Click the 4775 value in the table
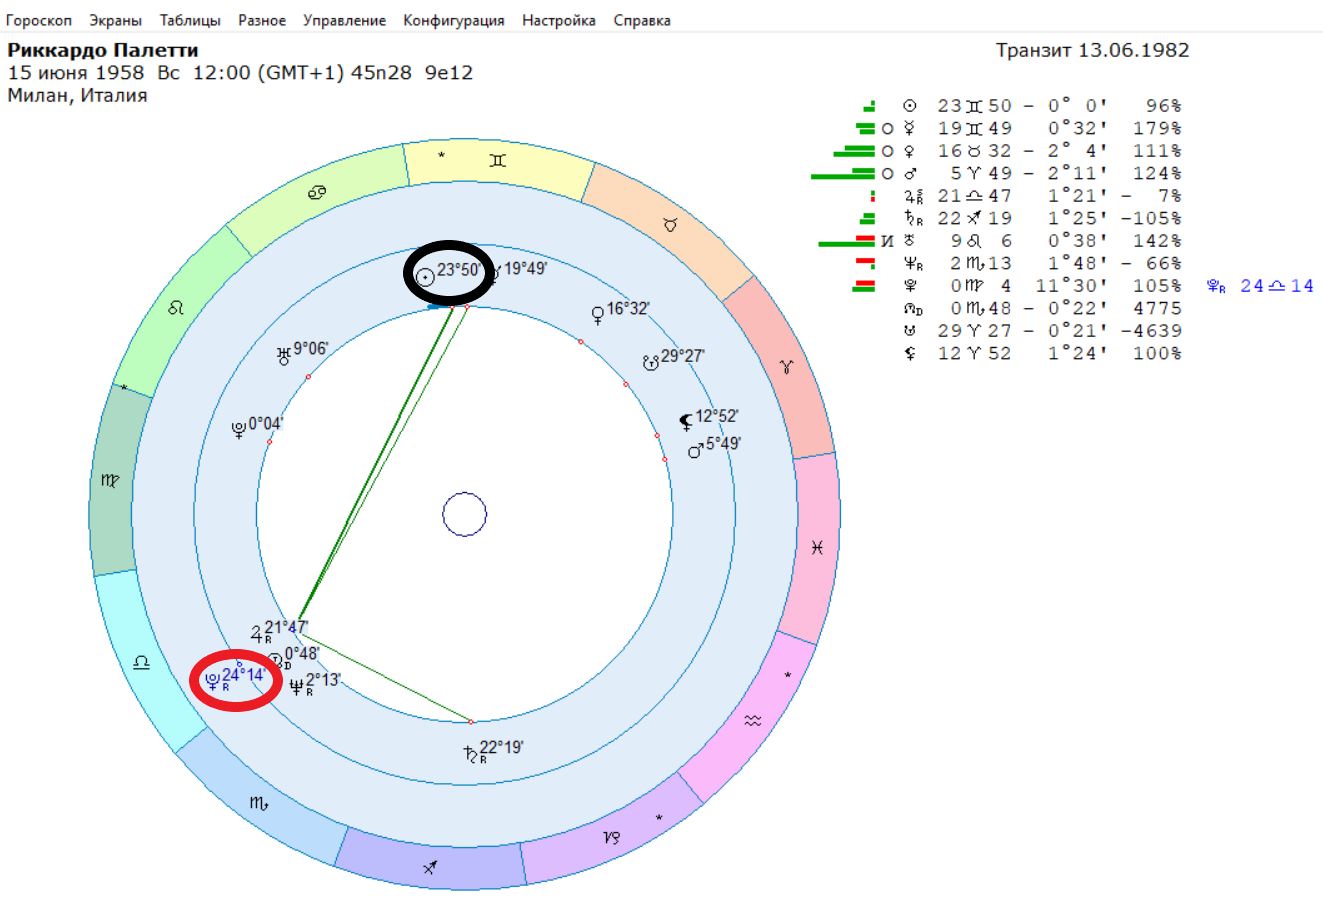 [1157, 308]
